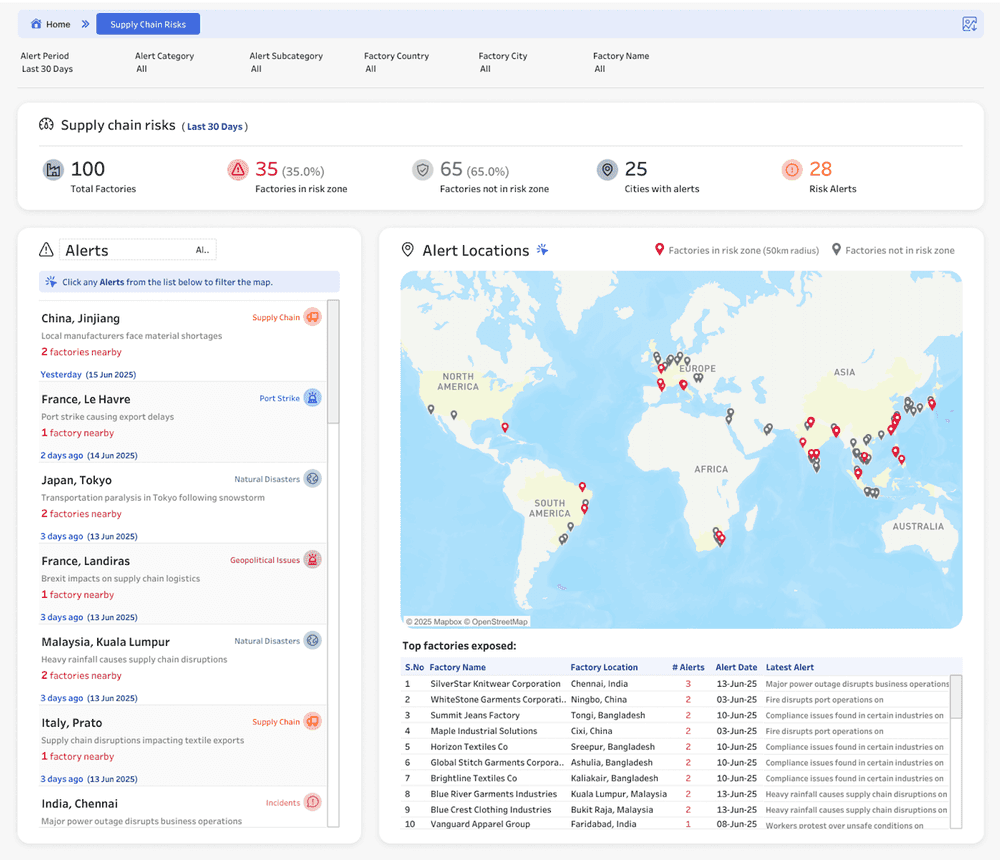Click the location pin icon near 25
This screenshot has height=860, width=1000.
coord(607,170)
